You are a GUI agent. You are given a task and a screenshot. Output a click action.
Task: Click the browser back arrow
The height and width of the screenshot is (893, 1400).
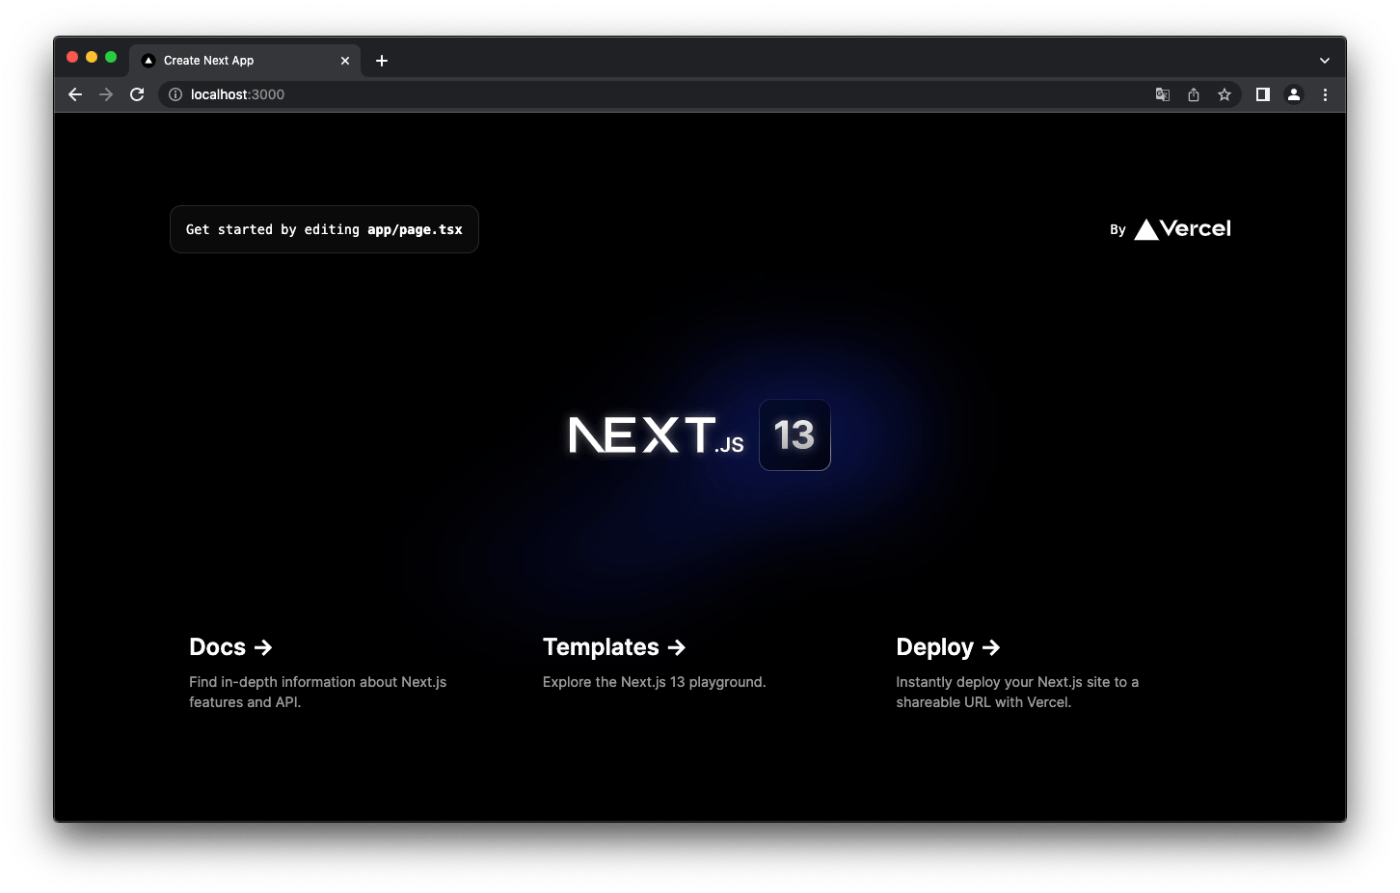(x=75, y=94)
